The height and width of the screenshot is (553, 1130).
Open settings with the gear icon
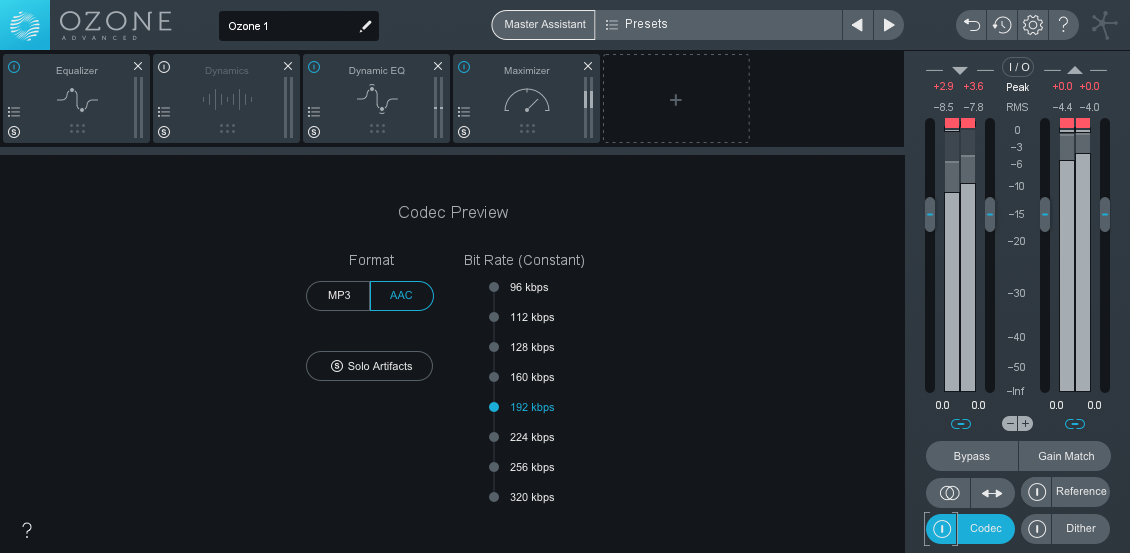pos(1033,25)
